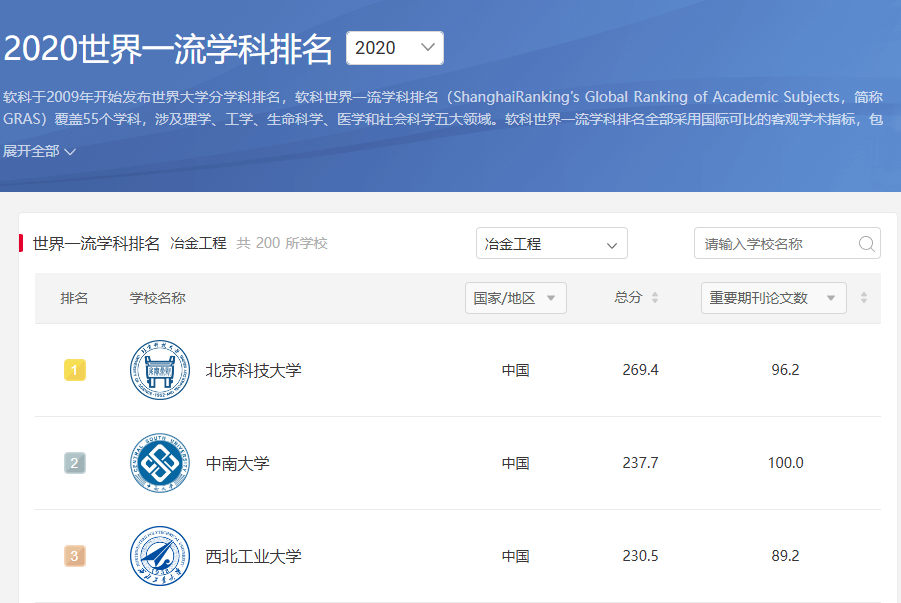901x603 pixels.
Task: Select the total score 237.7
Action: pyautogui.click(x=640, y=463)
